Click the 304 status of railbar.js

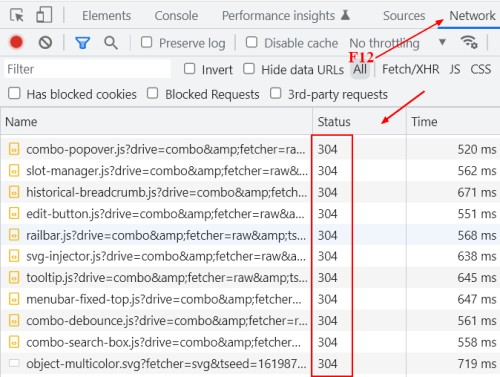point(327,235)
